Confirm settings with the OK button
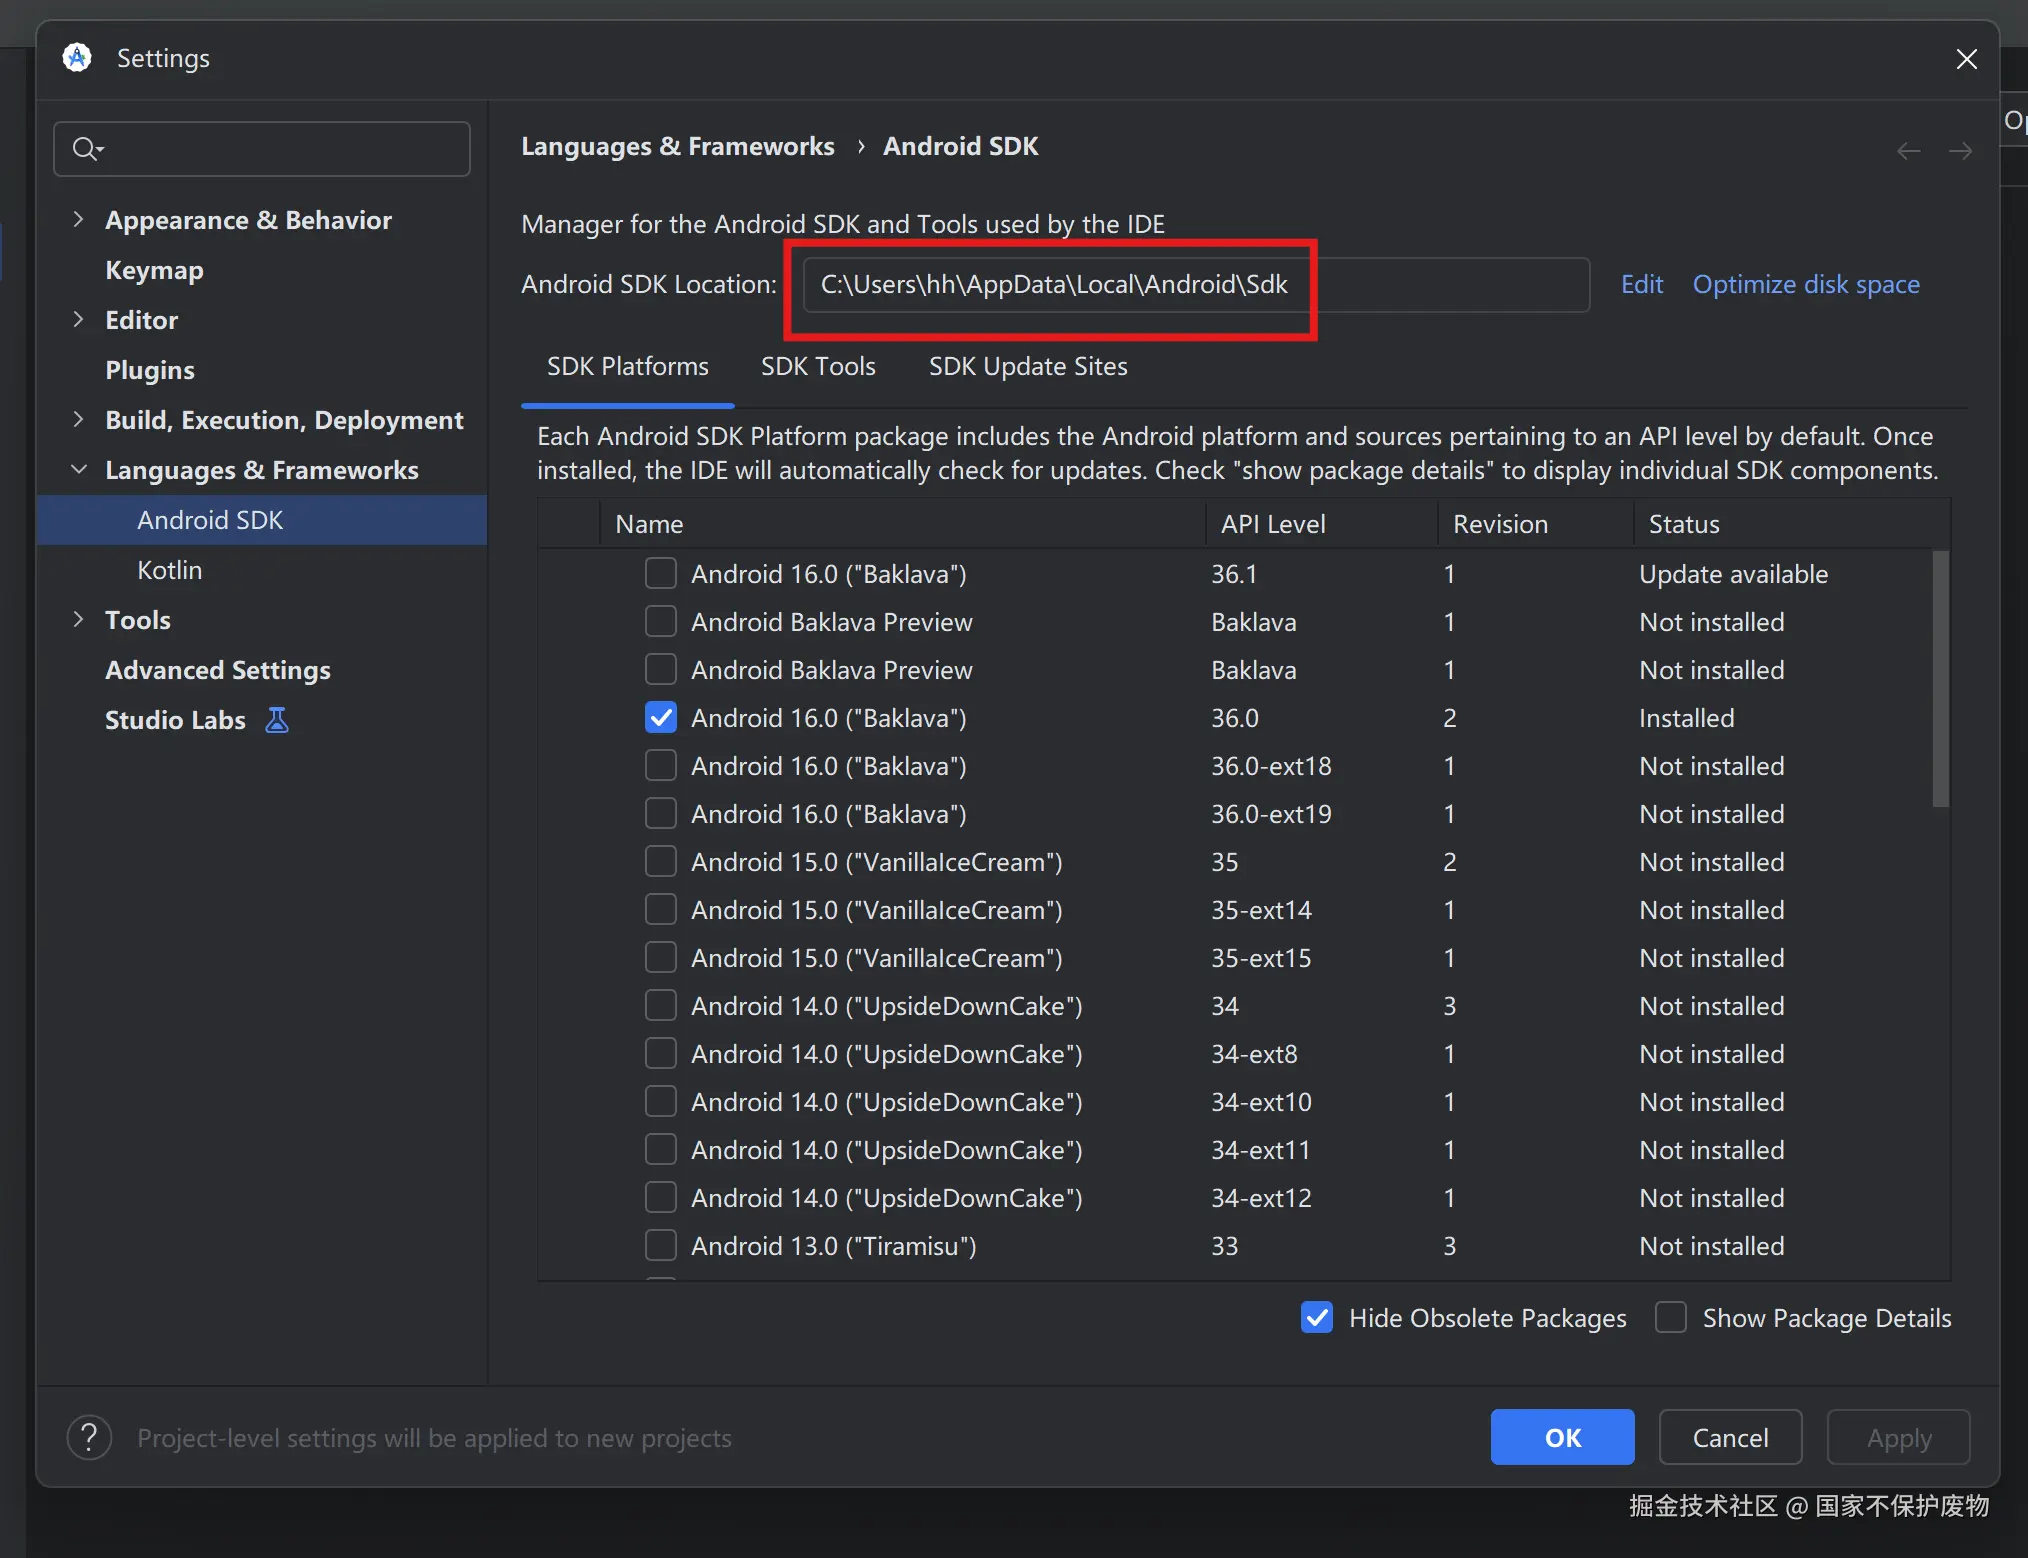 pos(1563,1437)
